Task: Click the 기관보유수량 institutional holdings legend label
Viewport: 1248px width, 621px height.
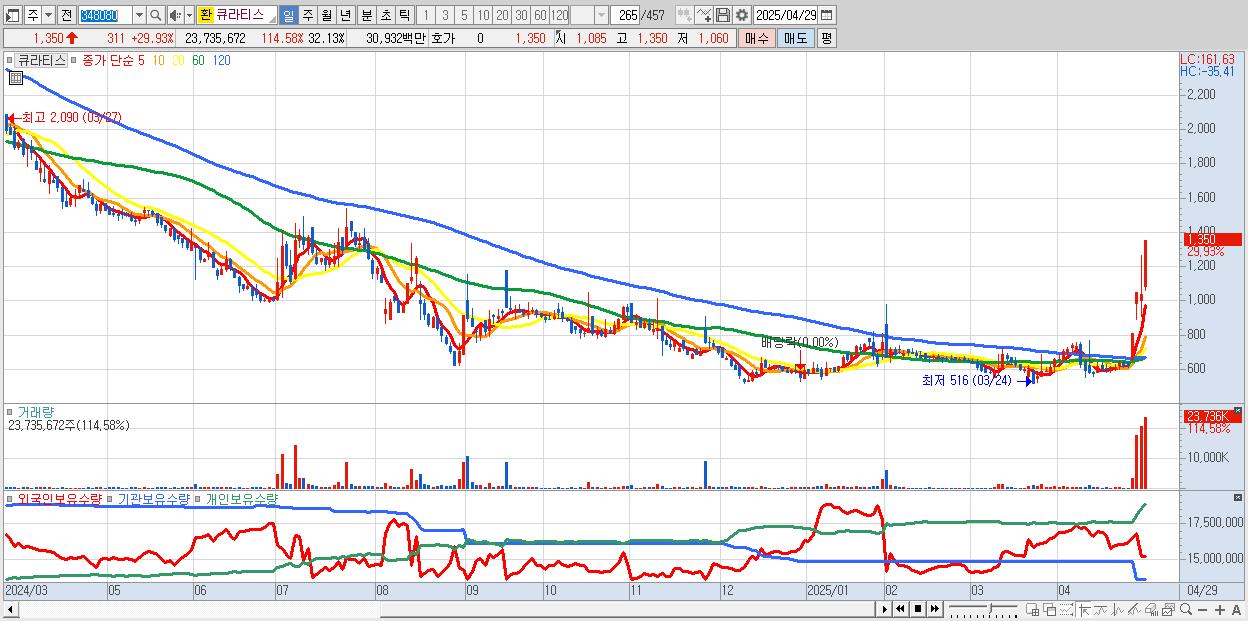Action: [154, 498]
